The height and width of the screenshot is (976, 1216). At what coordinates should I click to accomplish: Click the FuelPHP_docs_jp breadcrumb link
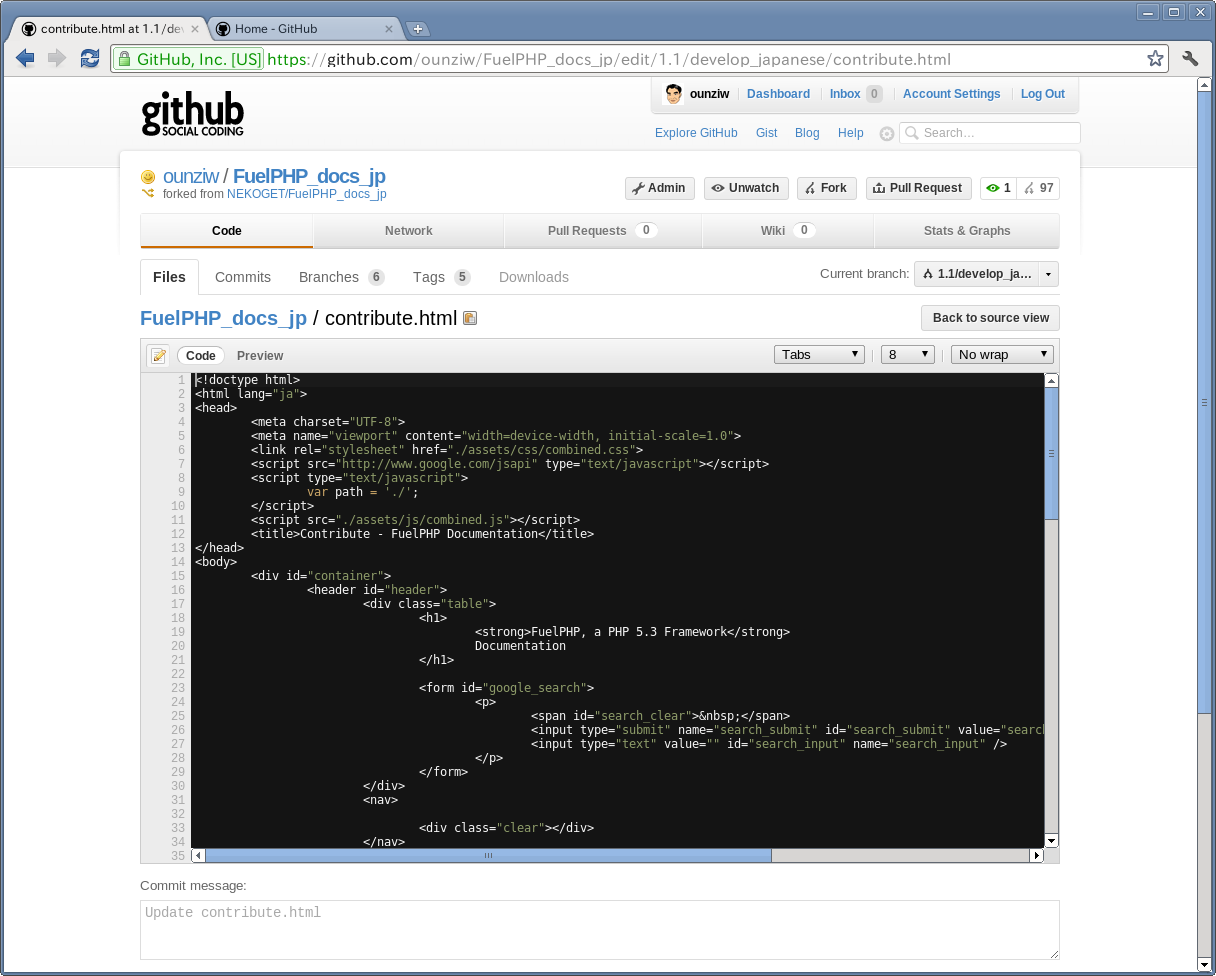pos(223,318)
